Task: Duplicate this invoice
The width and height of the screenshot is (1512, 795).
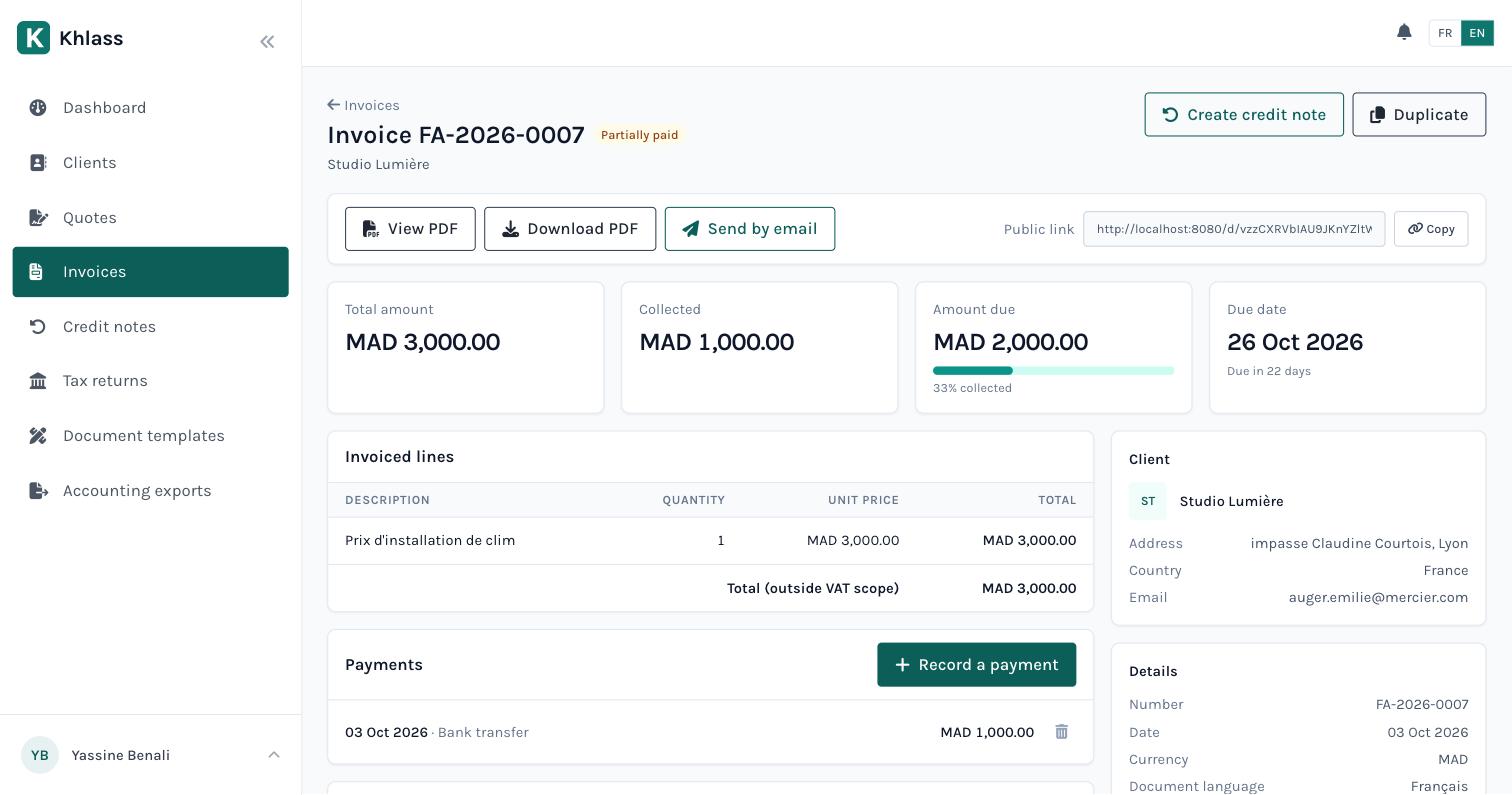Action: (x=1419, y=115)
